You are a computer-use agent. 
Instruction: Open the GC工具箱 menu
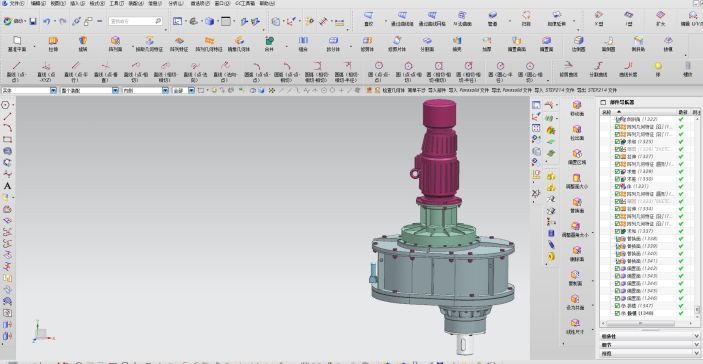pyautogui.click(x=245, y=3)
